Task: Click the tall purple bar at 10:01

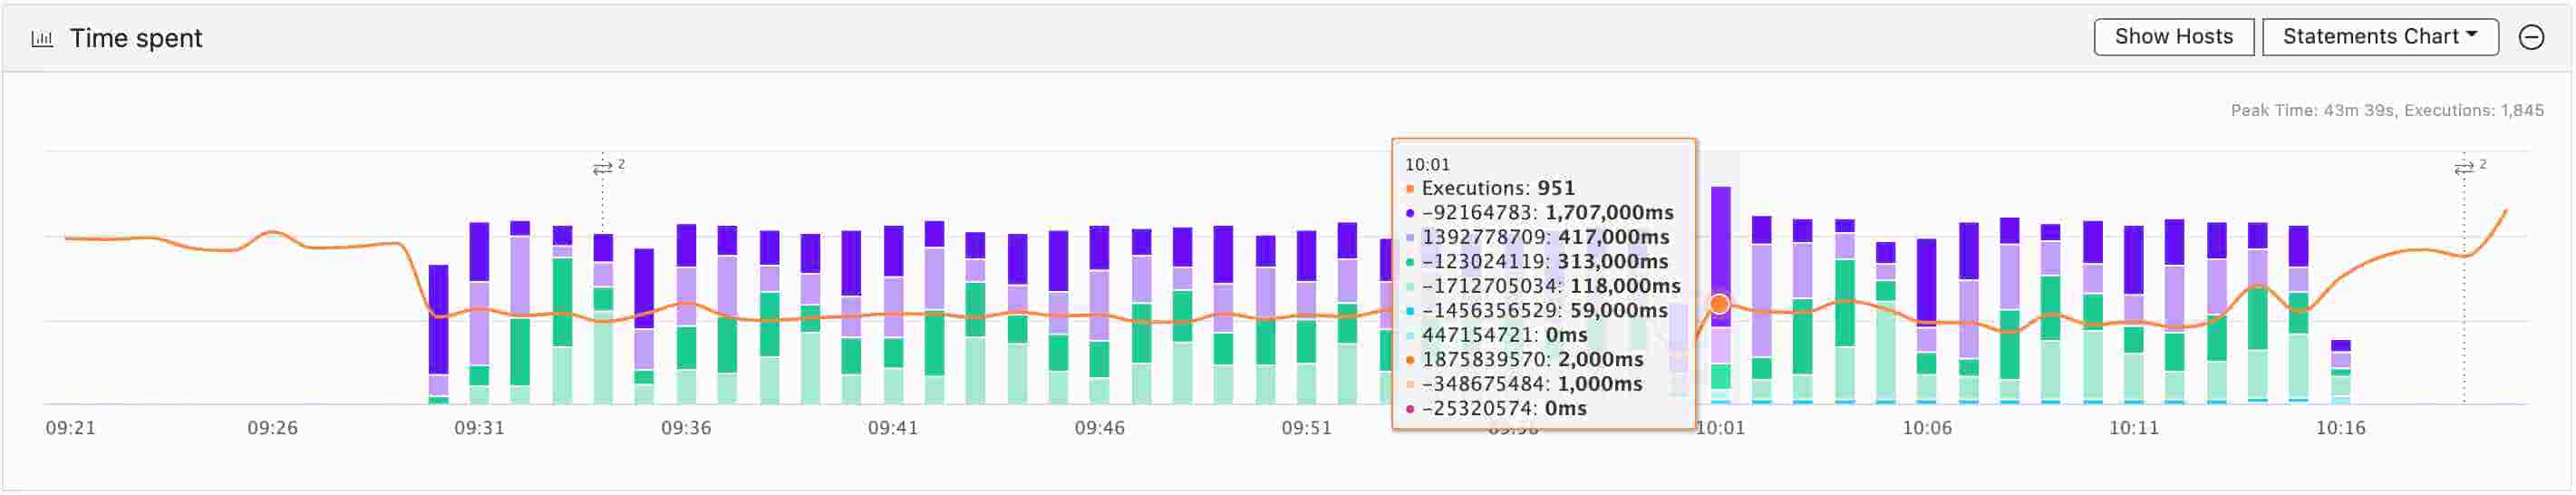Action: tap(1720, 256)
